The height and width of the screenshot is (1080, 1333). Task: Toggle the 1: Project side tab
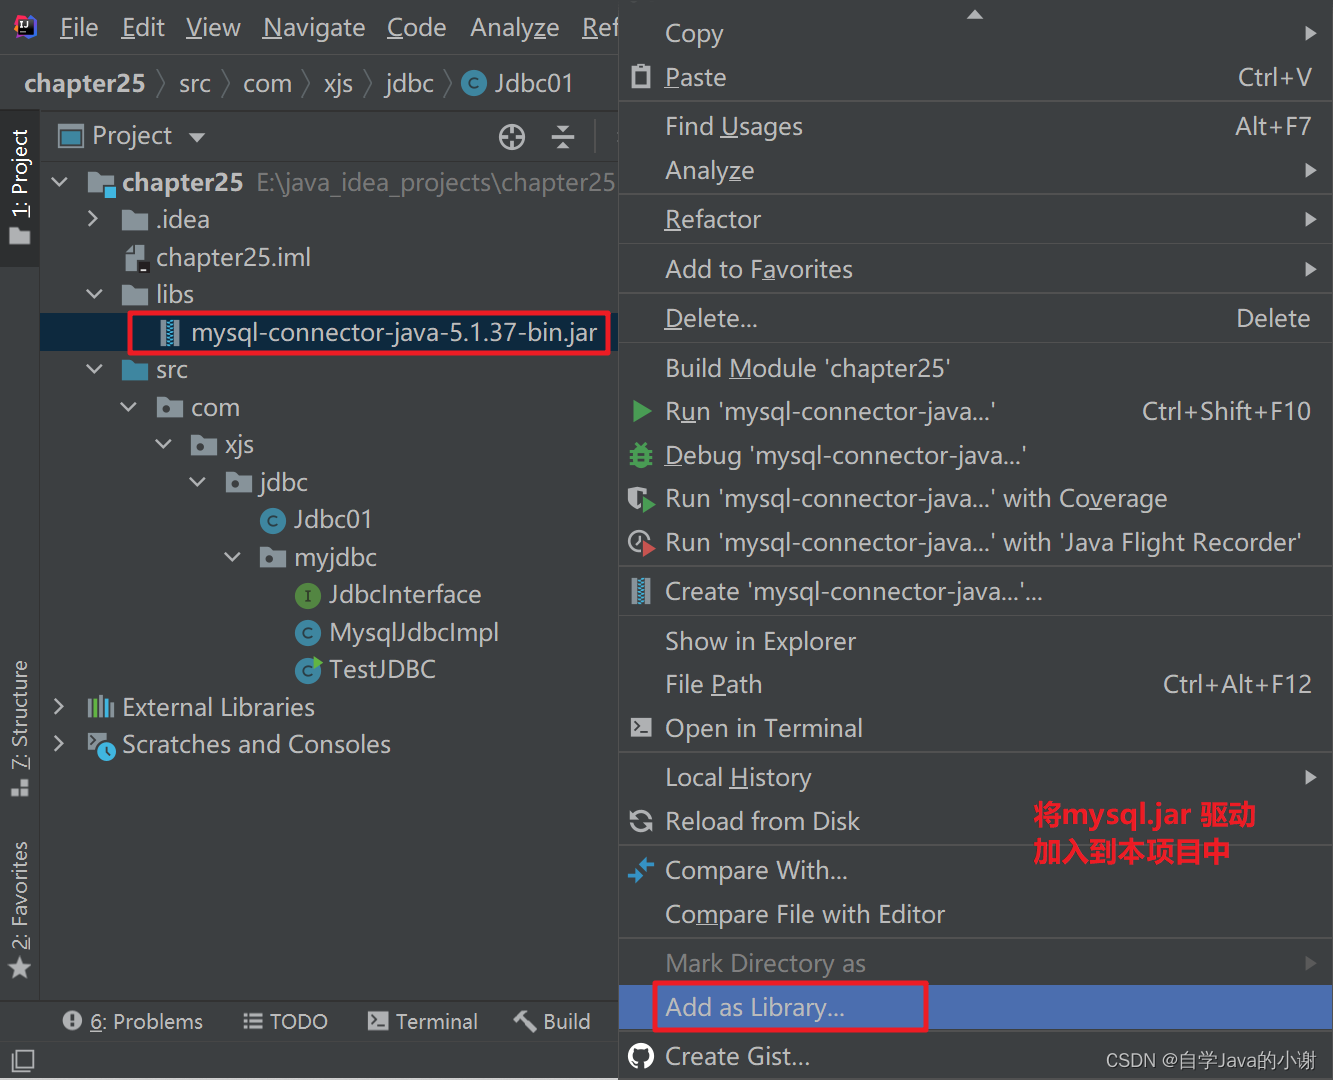(x=20, y=187)
